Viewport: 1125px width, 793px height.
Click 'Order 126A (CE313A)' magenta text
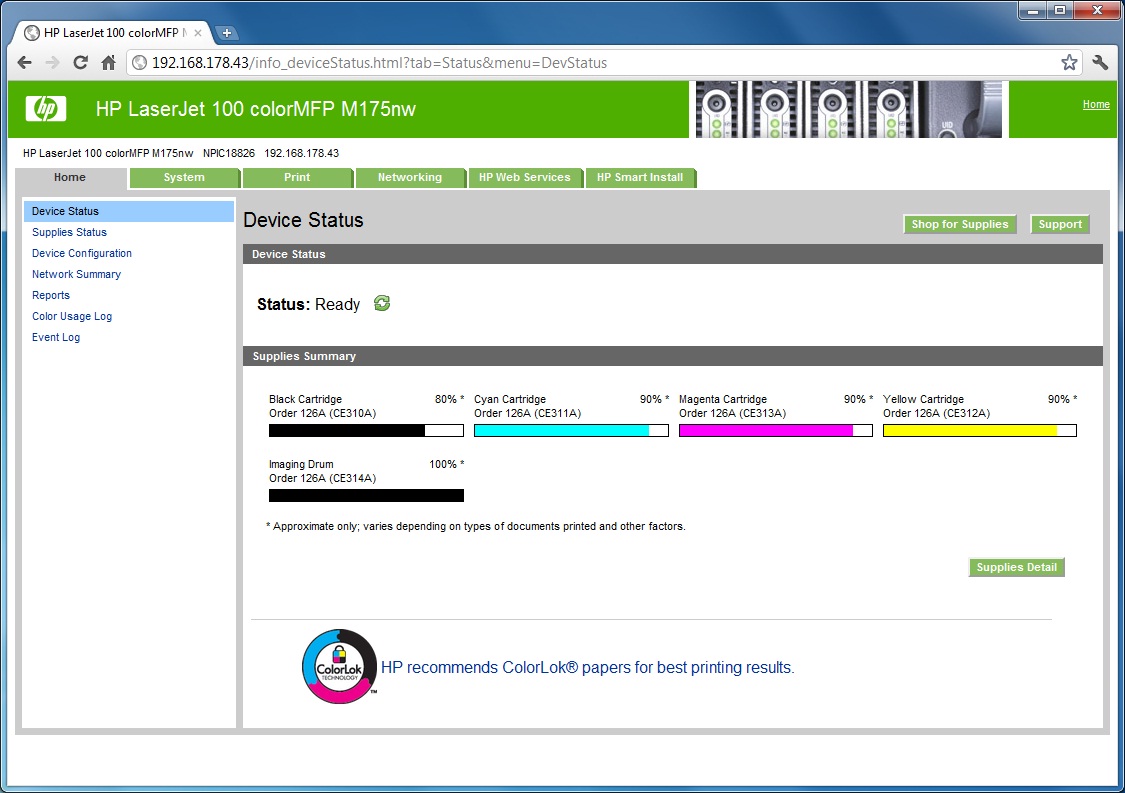point(732,413)
